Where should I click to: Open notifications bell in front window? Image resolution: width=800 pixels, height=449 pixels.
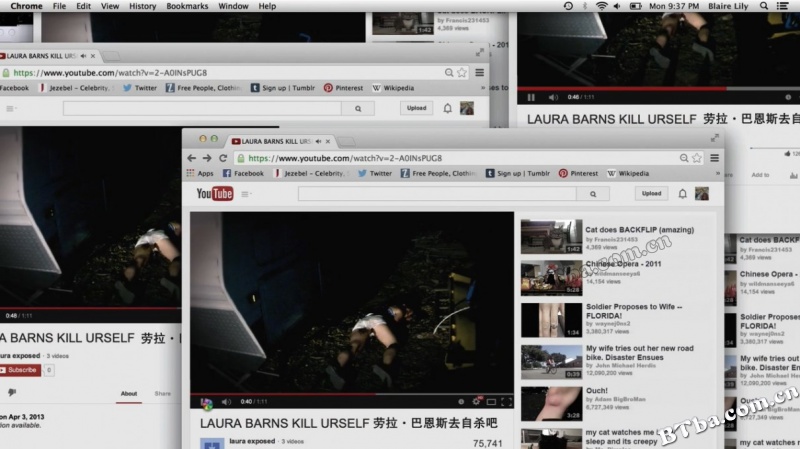click(682, 194)
